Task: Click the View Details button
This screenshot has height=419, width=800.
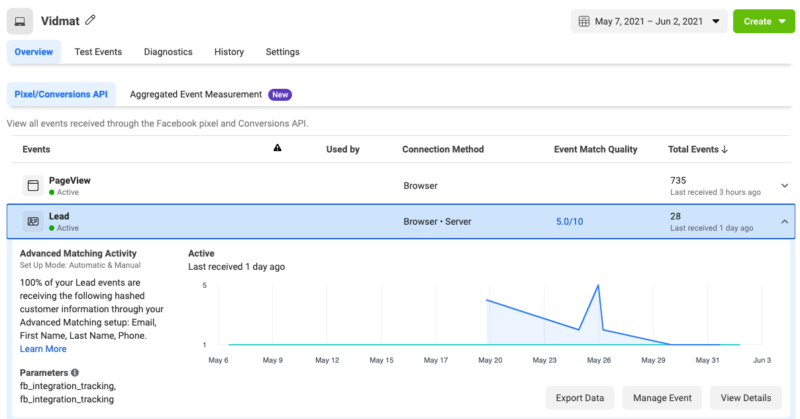Action: pyautogui.click(x=746, y=398)
